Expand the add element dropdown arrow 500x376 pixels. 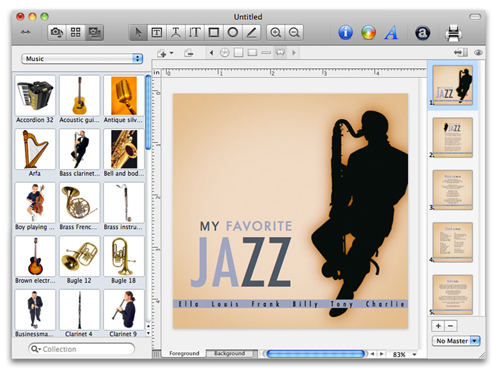click(172, 53)
